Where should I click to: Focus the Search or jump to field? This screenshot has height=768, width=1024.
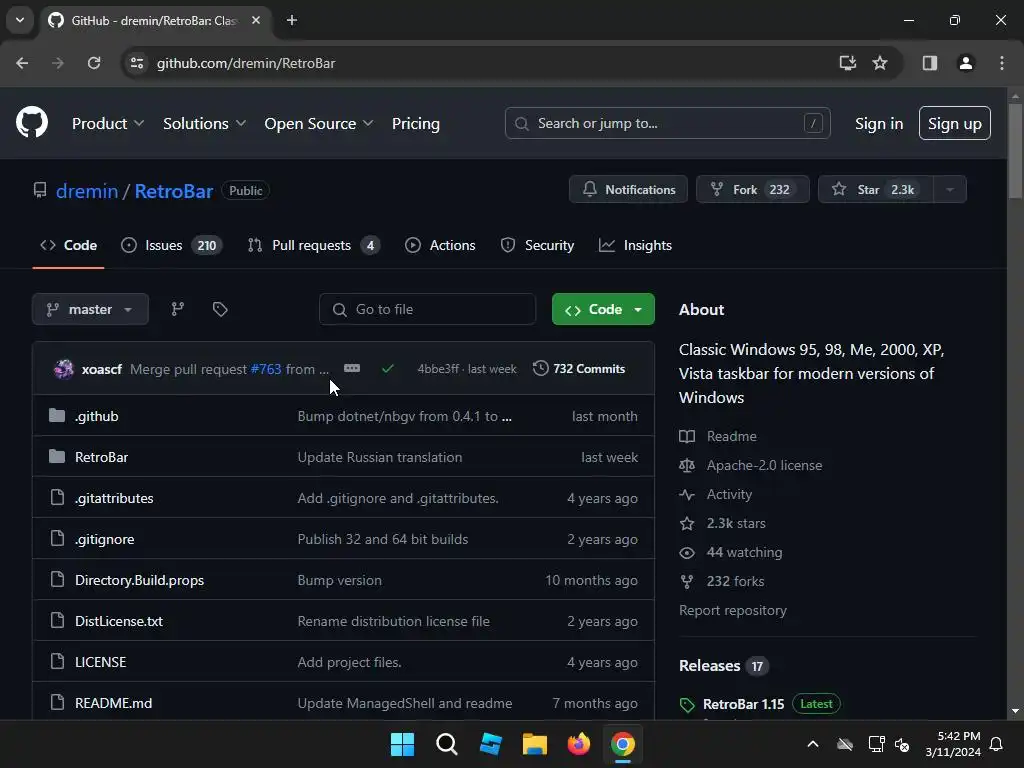click(667, 123)
